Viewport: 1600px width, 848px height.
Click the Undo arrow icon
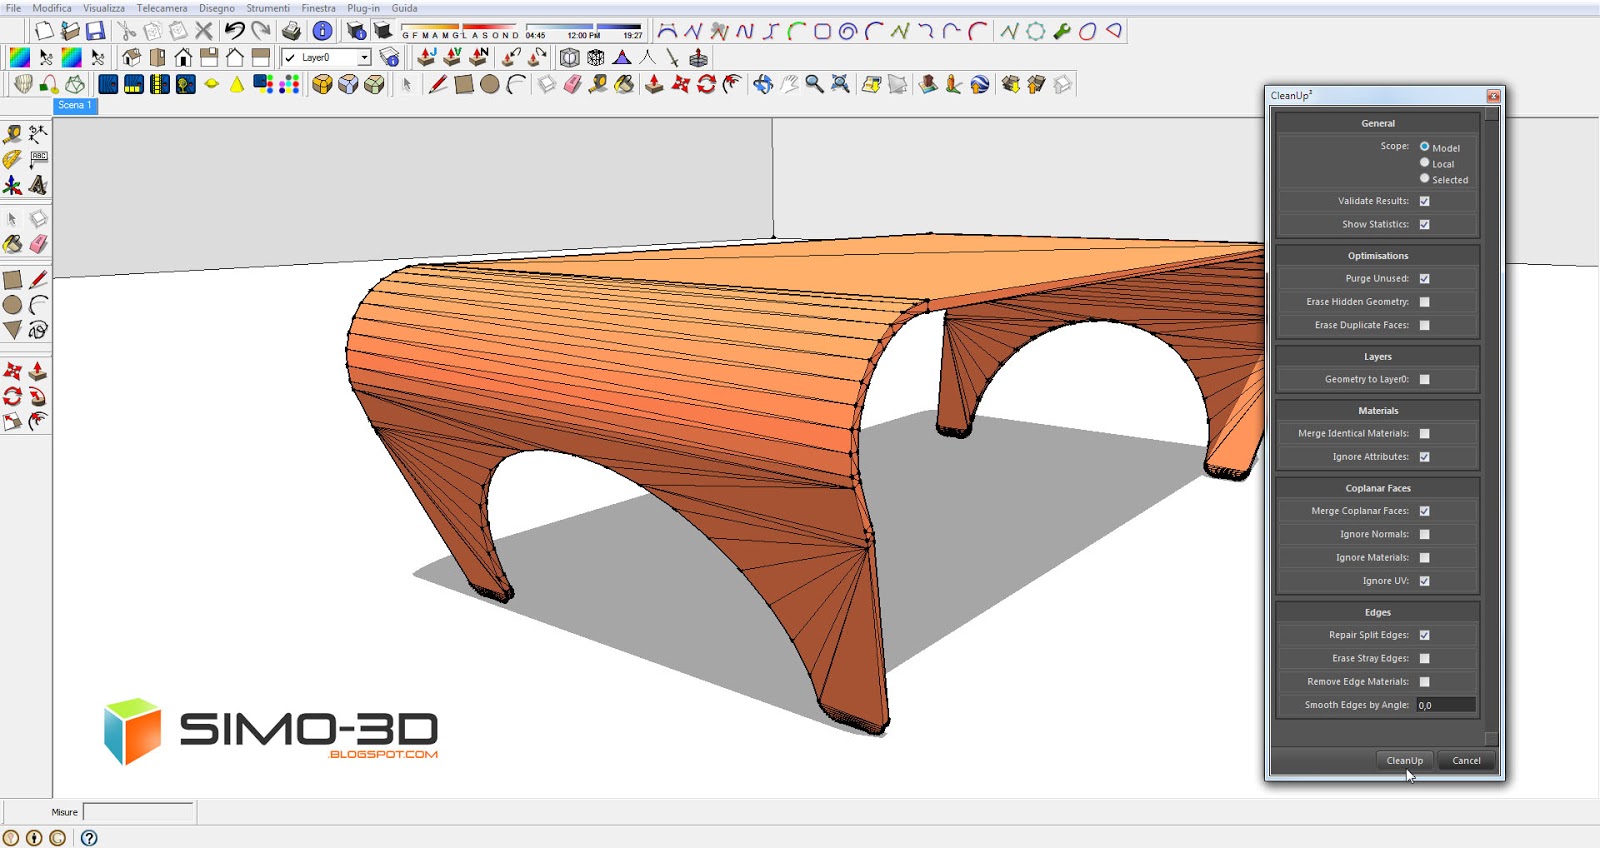click(234, 31)
